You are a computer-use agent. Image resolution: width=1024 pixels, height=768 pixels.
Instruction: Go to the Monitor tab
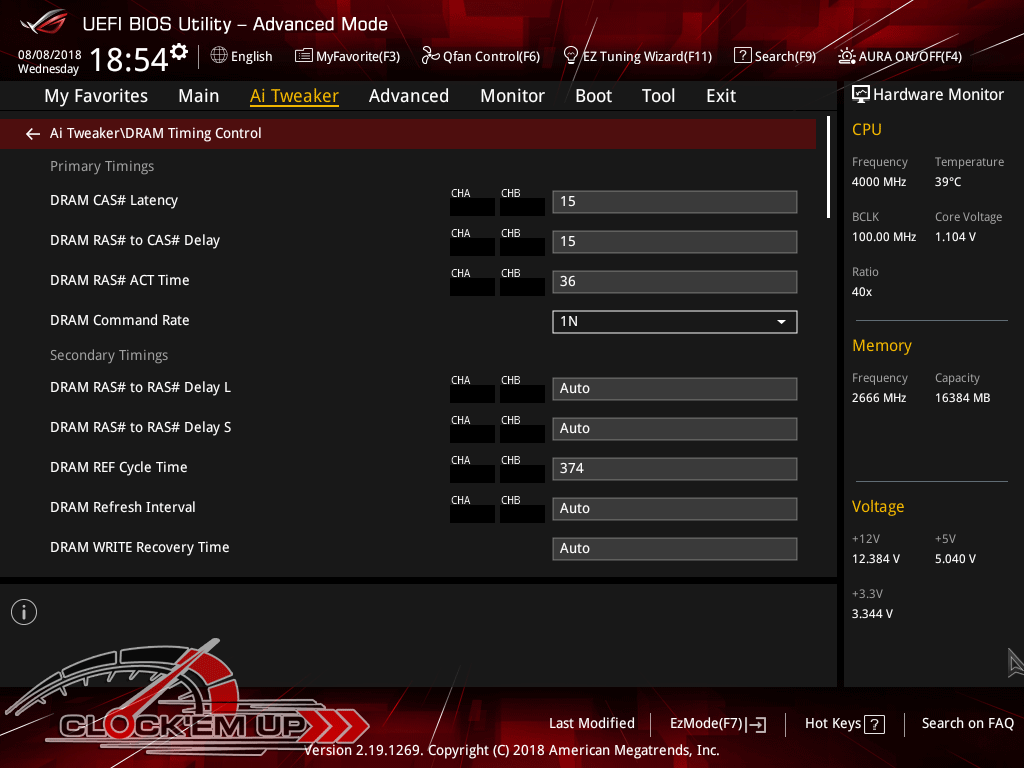click(x=512, y=96)
